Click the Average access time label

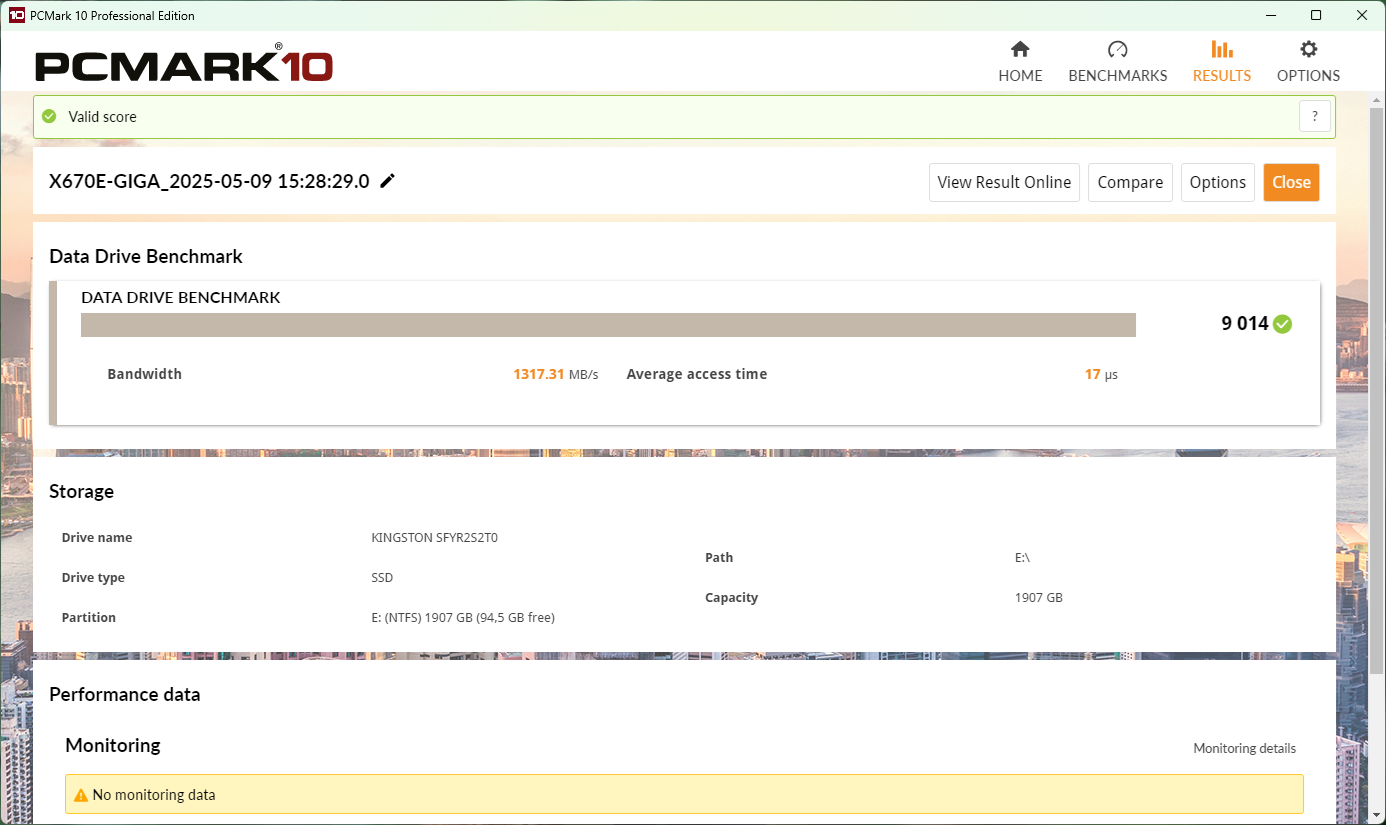[x=697, y=374]
